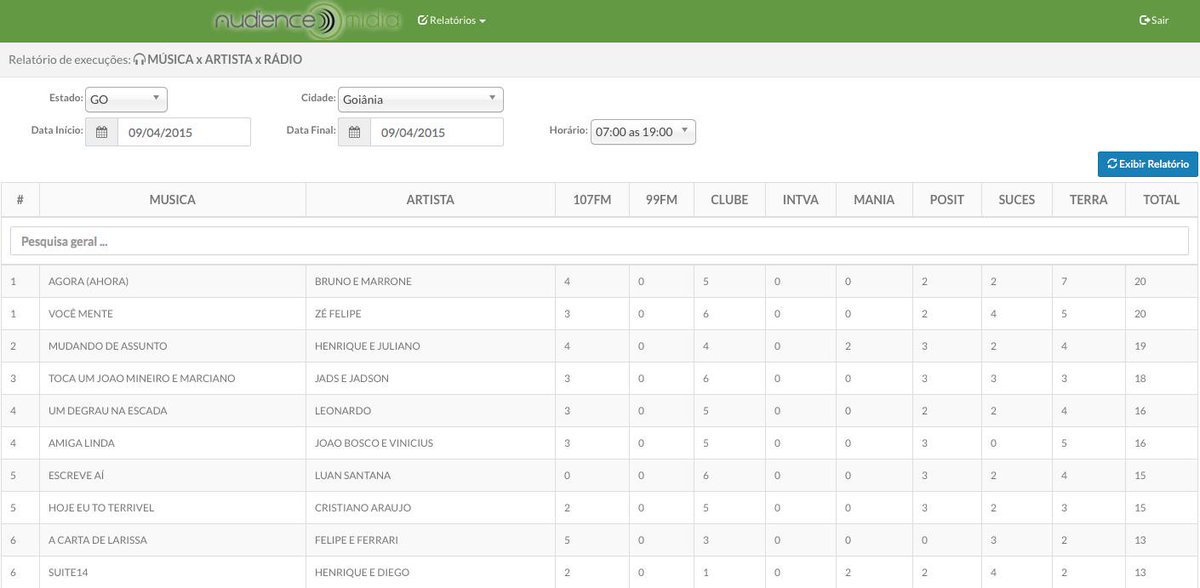The image size is (1200, 588).
Task: Click calendar icon beside Data Final
Action: tap(354, 132)
